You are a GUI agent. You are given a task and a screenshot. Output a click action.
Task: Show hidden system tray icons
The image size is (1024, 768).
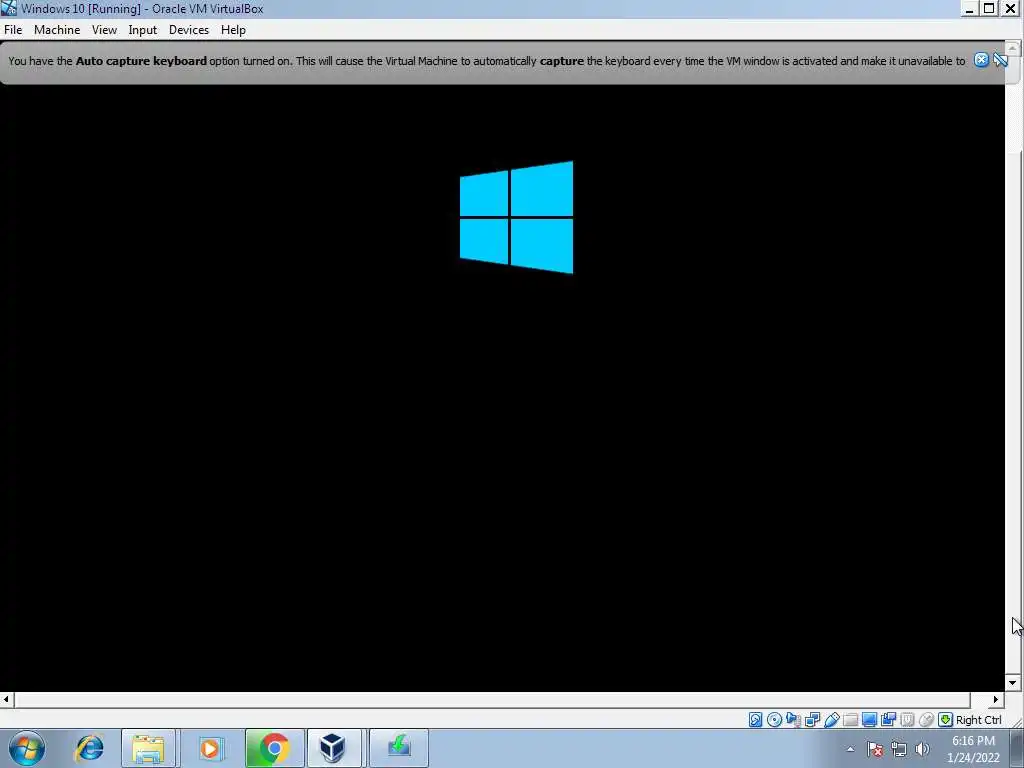tap(850, 749)
